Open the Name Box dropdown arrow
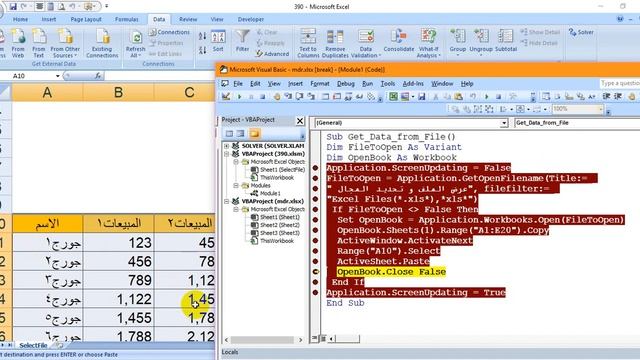The image size is (640, 360). tap(58, 76)
